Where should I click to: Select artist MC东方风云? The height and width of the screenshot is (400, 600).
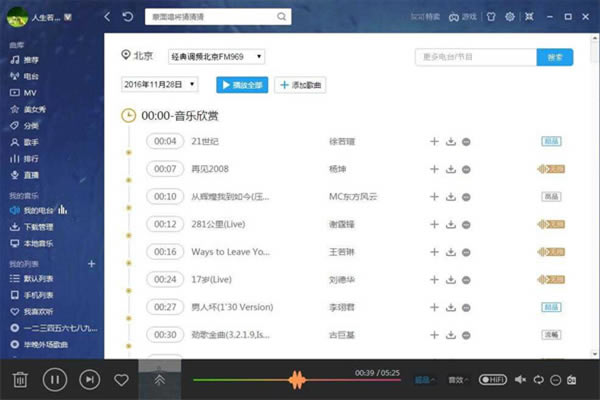pos(353,196)
